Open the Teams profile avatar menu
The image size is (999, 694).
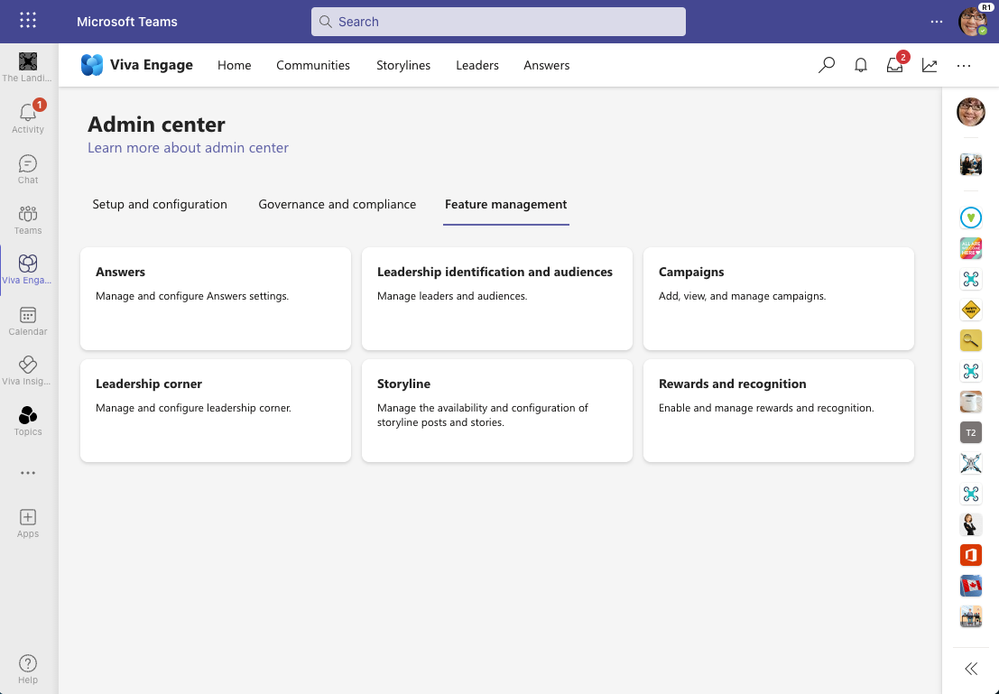point(973,21)
